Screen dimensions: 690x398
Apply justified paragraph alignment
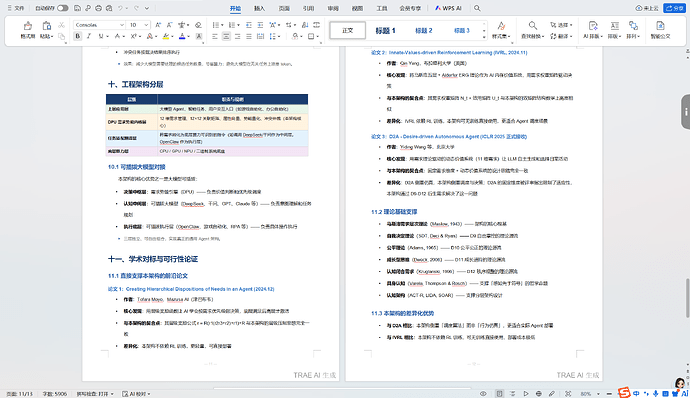249,37
